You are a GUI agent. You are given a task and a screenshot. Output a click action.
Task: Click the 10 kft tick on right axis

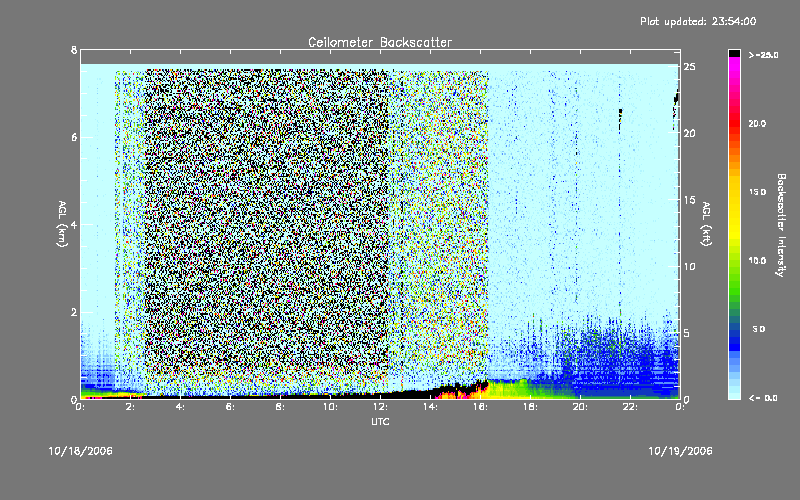(x=689, y=266)
